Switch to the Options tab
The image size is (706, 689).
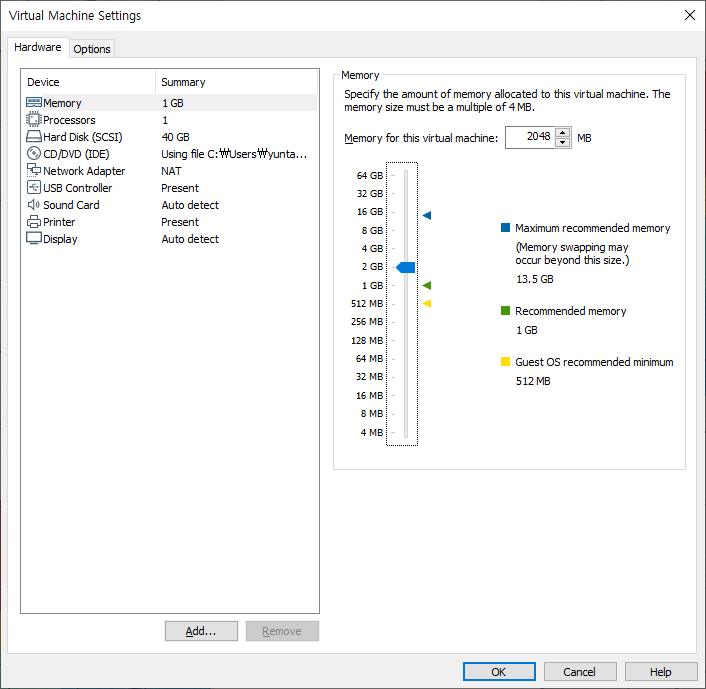point(92,49)
